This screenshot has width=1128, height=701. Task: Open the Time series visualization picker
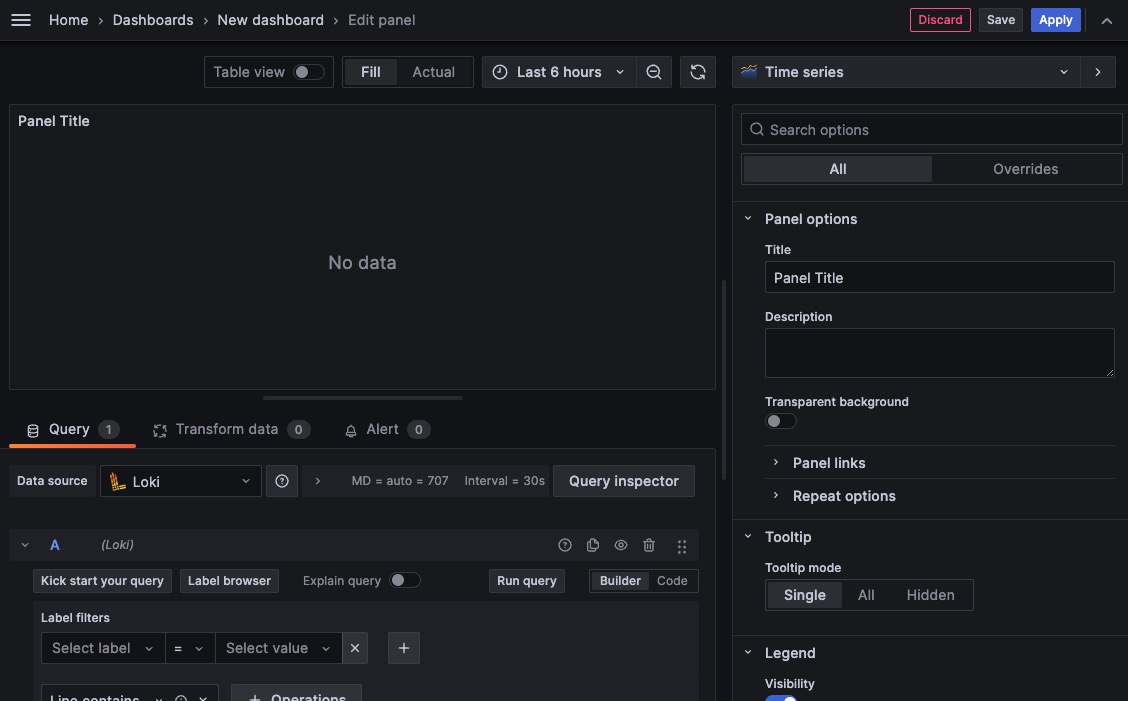click(906, 72)
